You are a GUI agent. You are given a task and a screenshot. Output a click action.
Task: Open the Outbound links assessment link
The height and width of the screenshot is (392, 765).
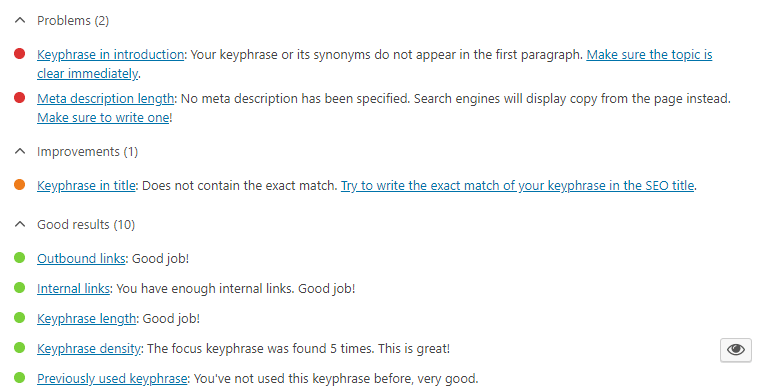81,258
